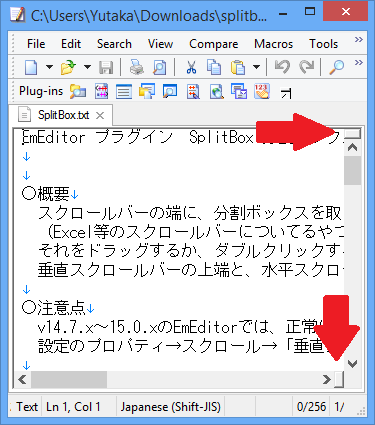
Task: Minimize the EmEditor window
Action: 283,14
